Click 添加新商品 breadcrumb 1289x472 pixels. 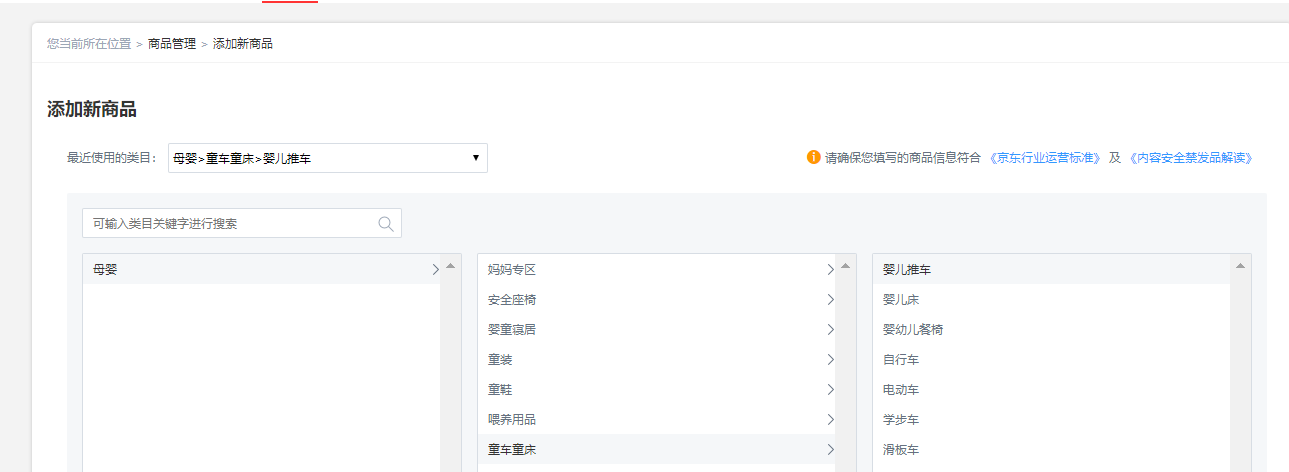click(x=243, y=44)
